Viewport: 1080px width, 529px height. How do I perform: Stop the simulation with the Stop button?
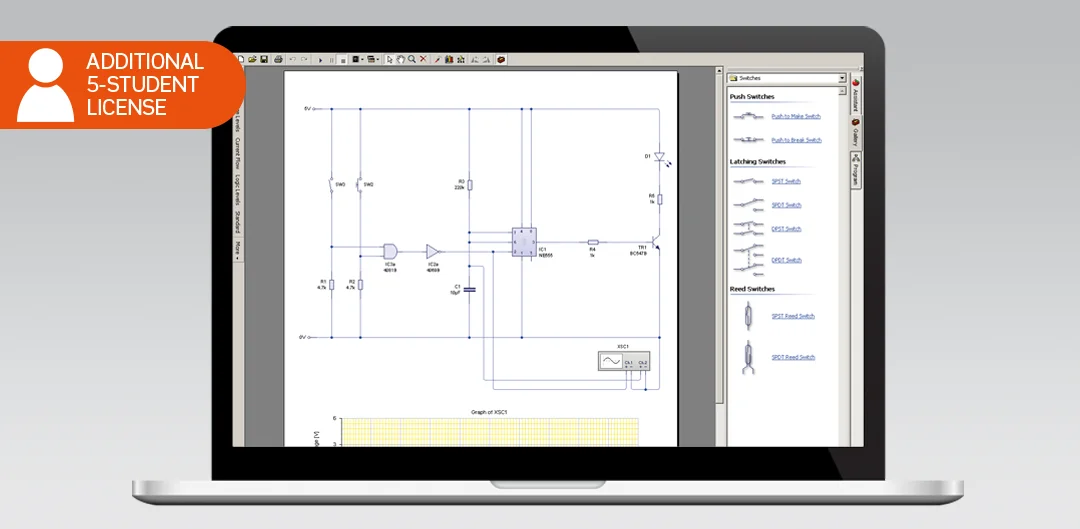[342, 60]
